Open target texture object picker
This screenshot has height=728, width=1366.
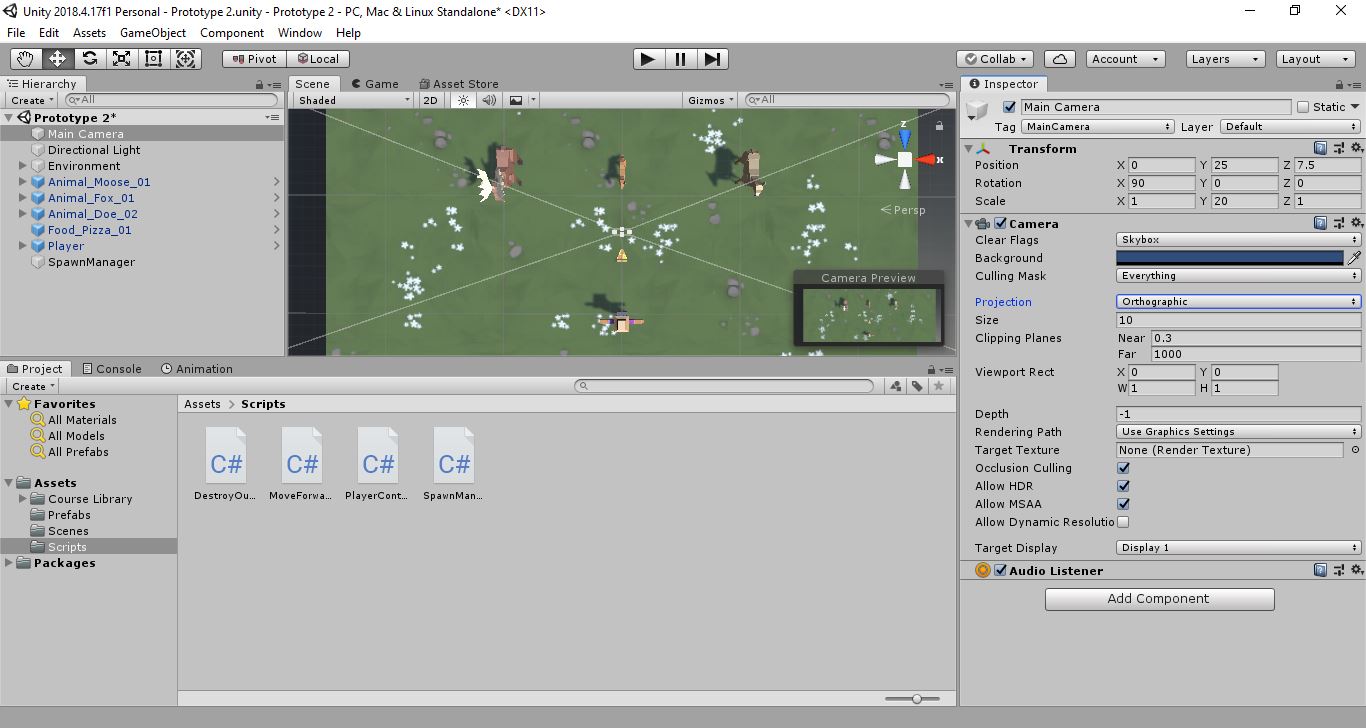(x=1354, y=450)
